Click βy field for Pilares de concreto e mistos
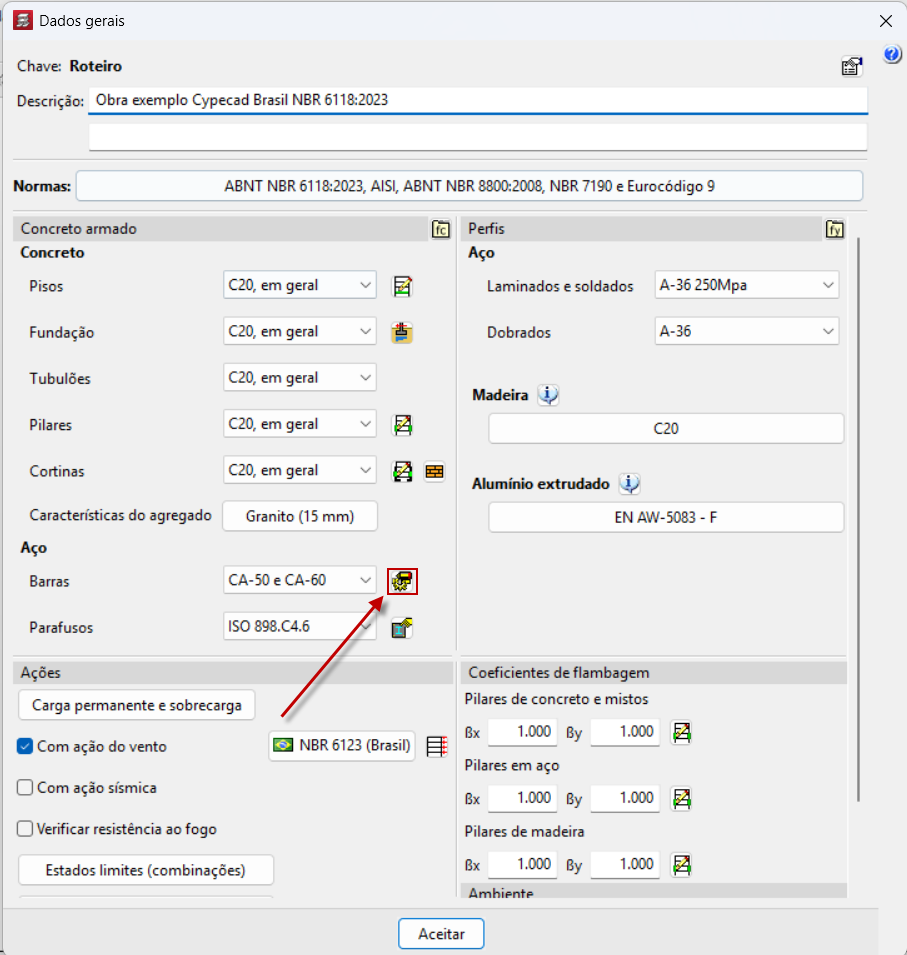 pyautogui.click(x=625, y=731)
